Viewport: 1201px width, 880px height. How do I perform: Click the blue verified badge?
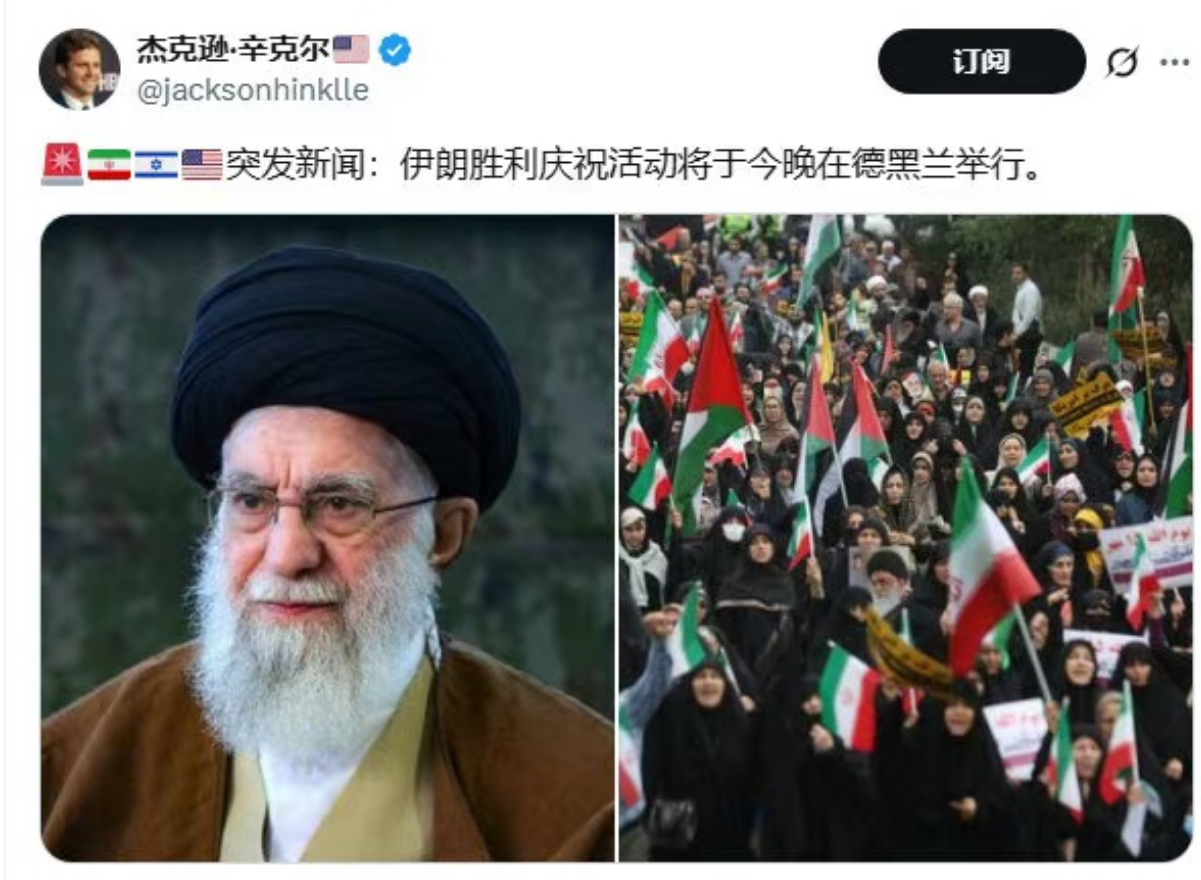pyautogui.click(x=395, y=49)
